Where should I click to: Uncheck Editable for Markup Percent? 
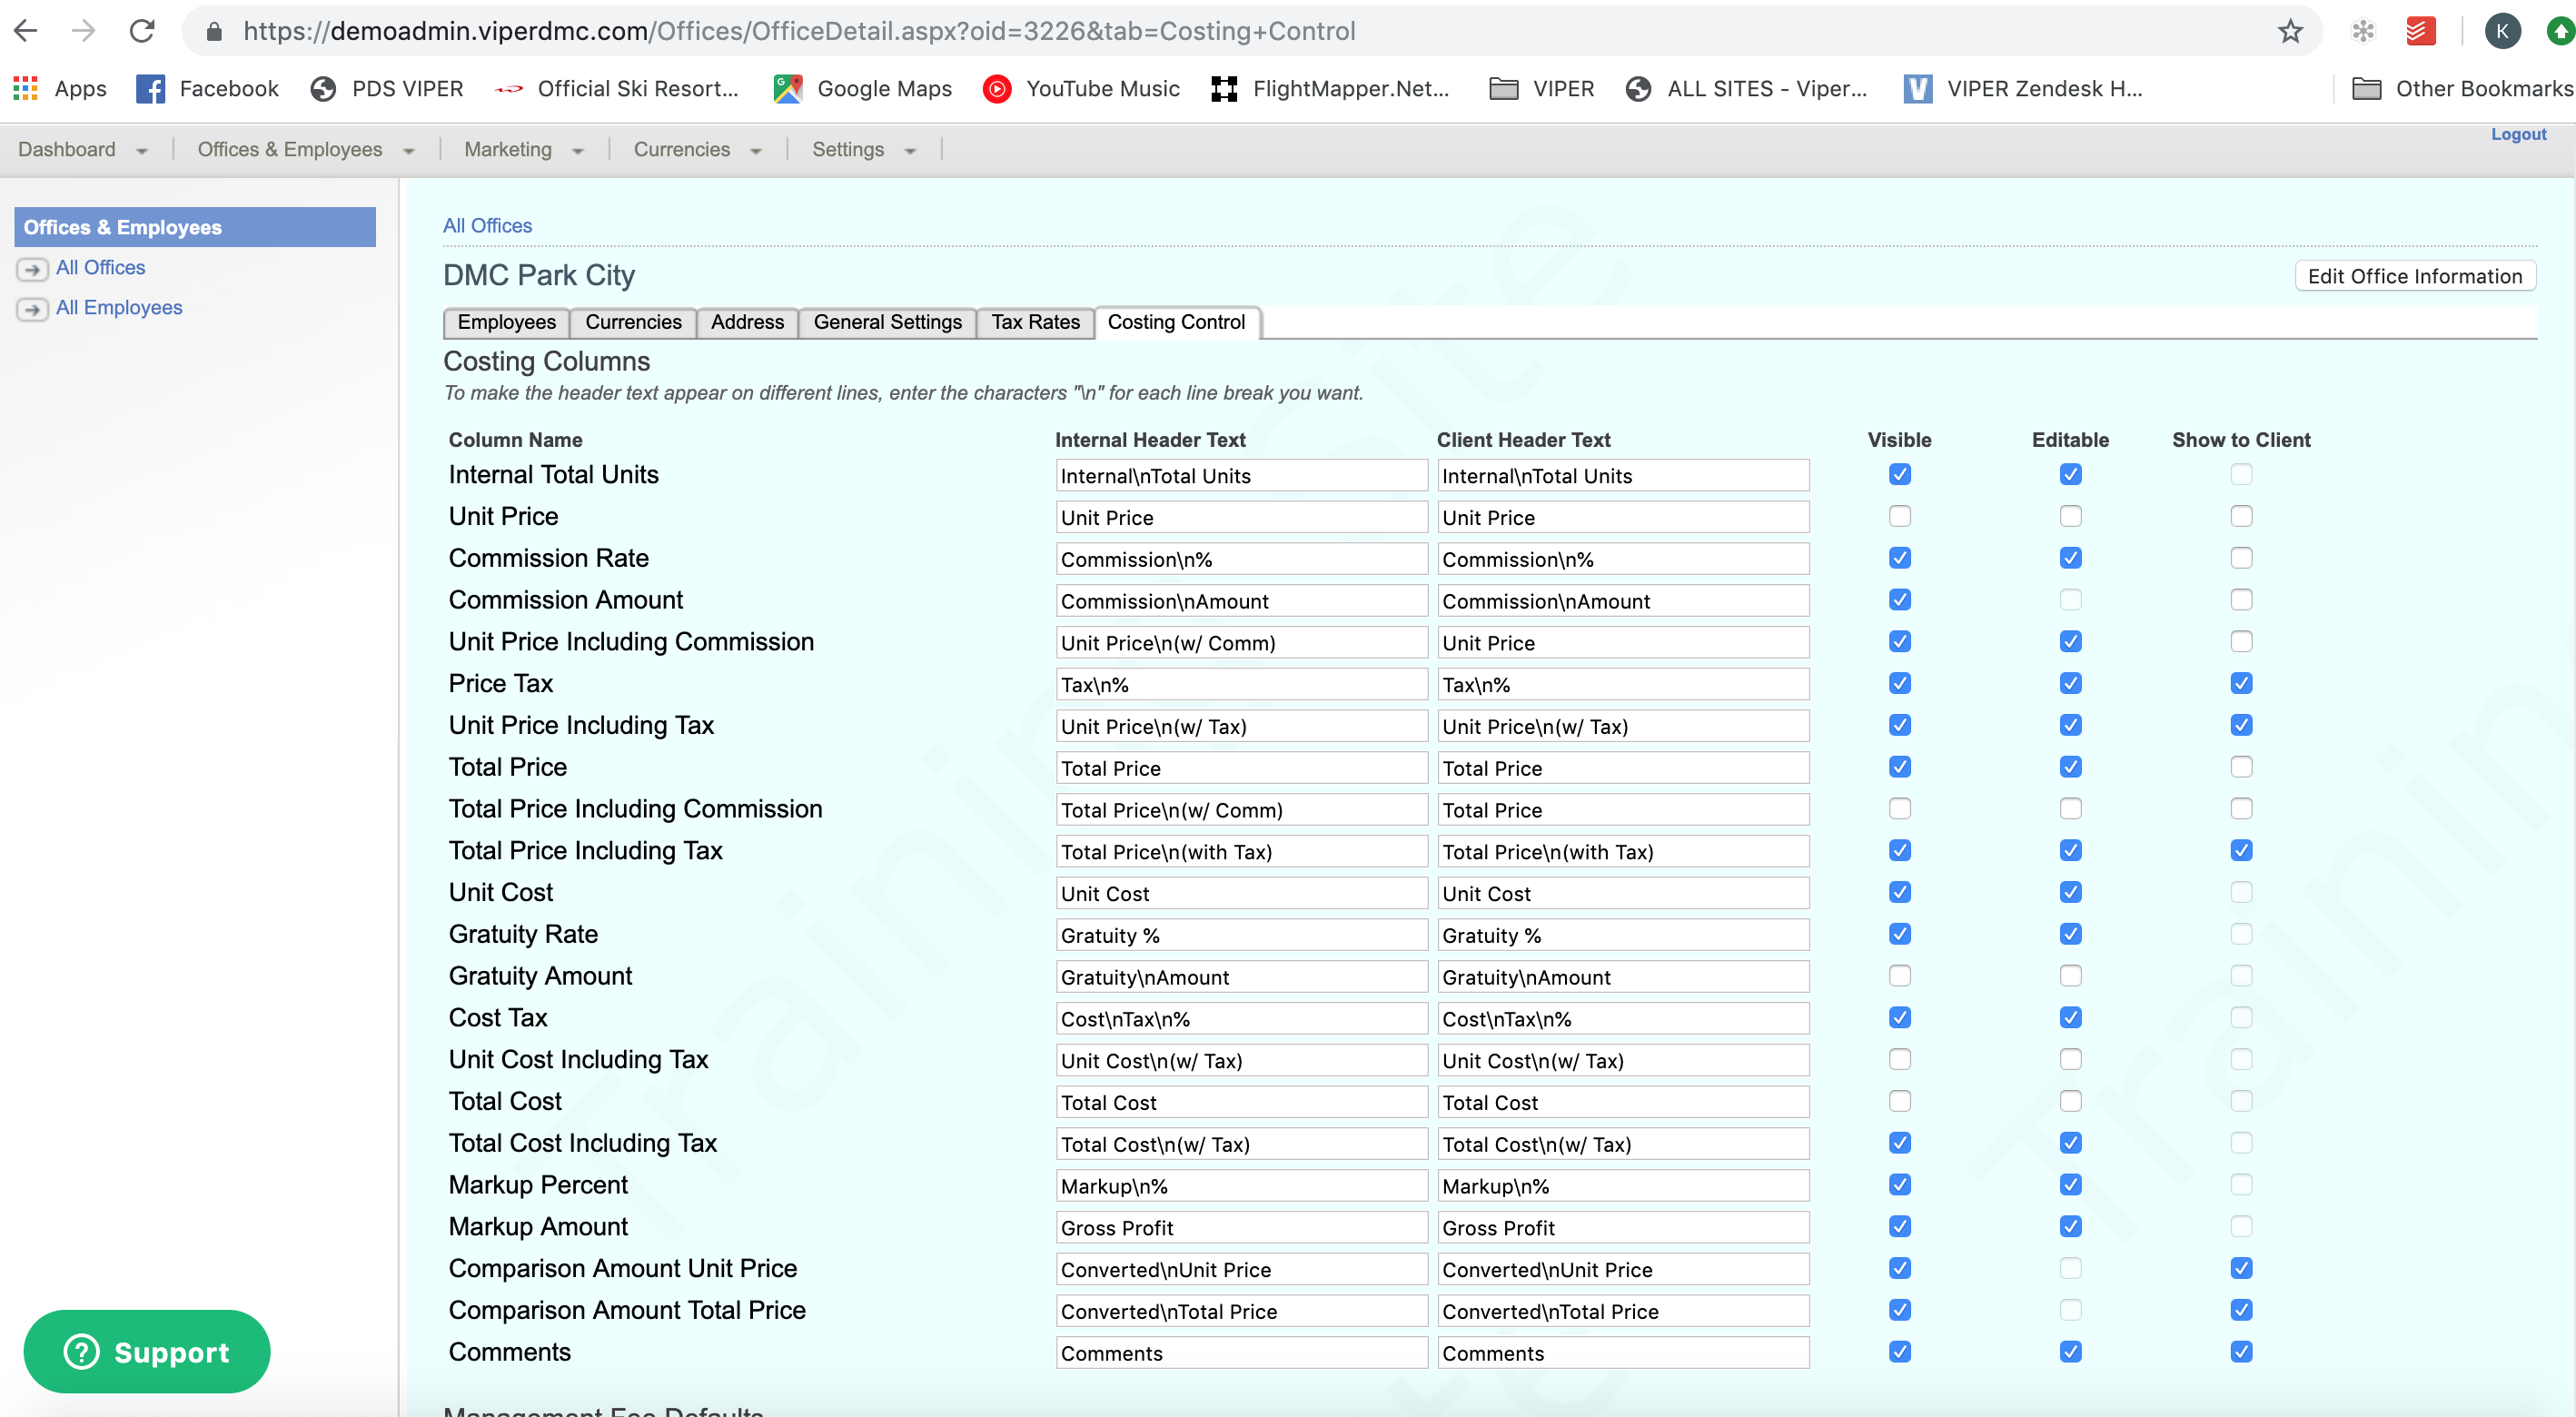(x=2070, y=1184)
